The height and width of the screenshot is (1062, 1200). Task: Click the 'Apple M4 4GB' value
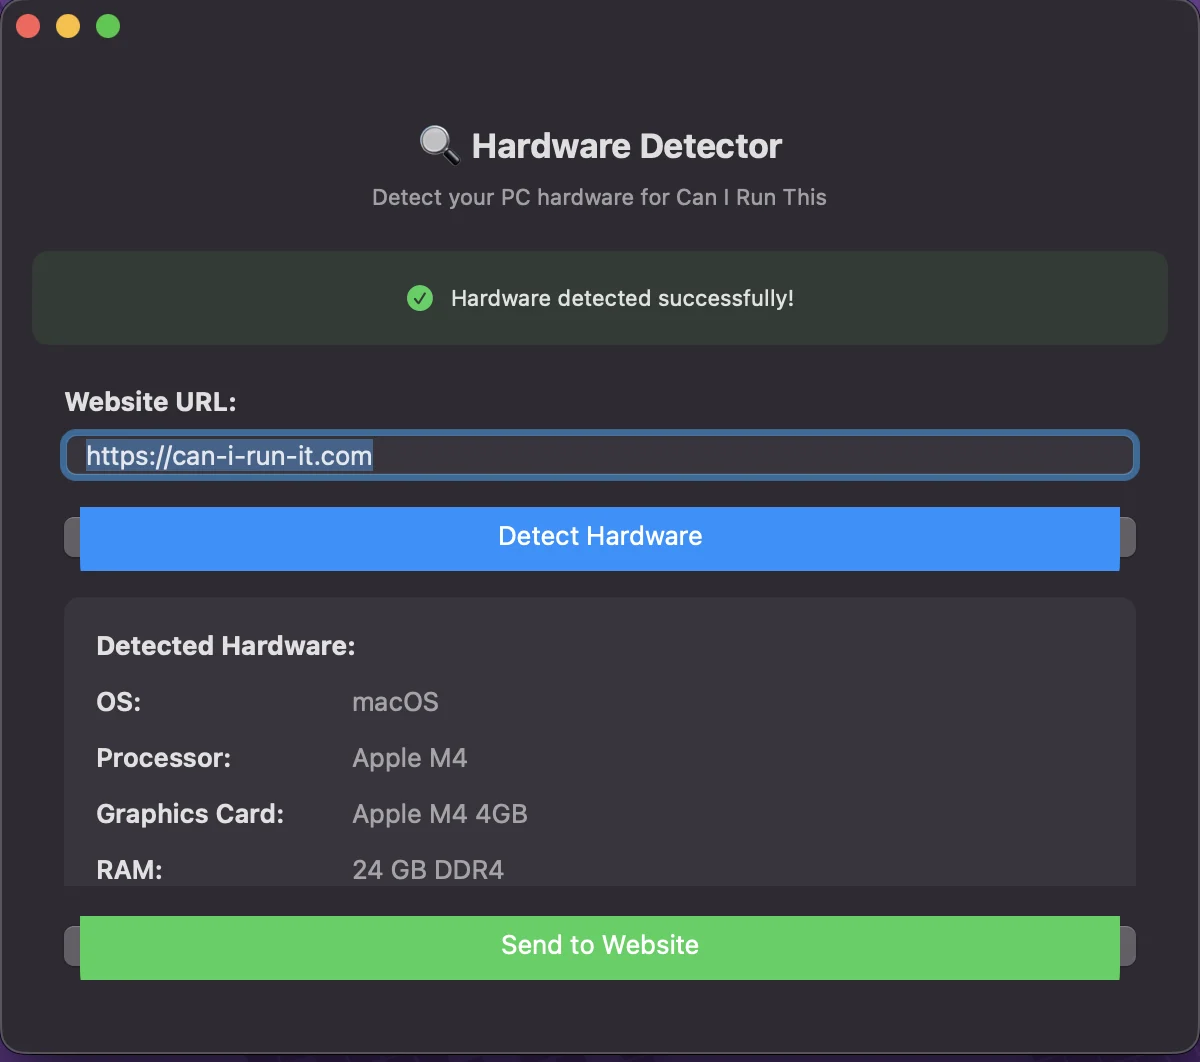point(440,814)
